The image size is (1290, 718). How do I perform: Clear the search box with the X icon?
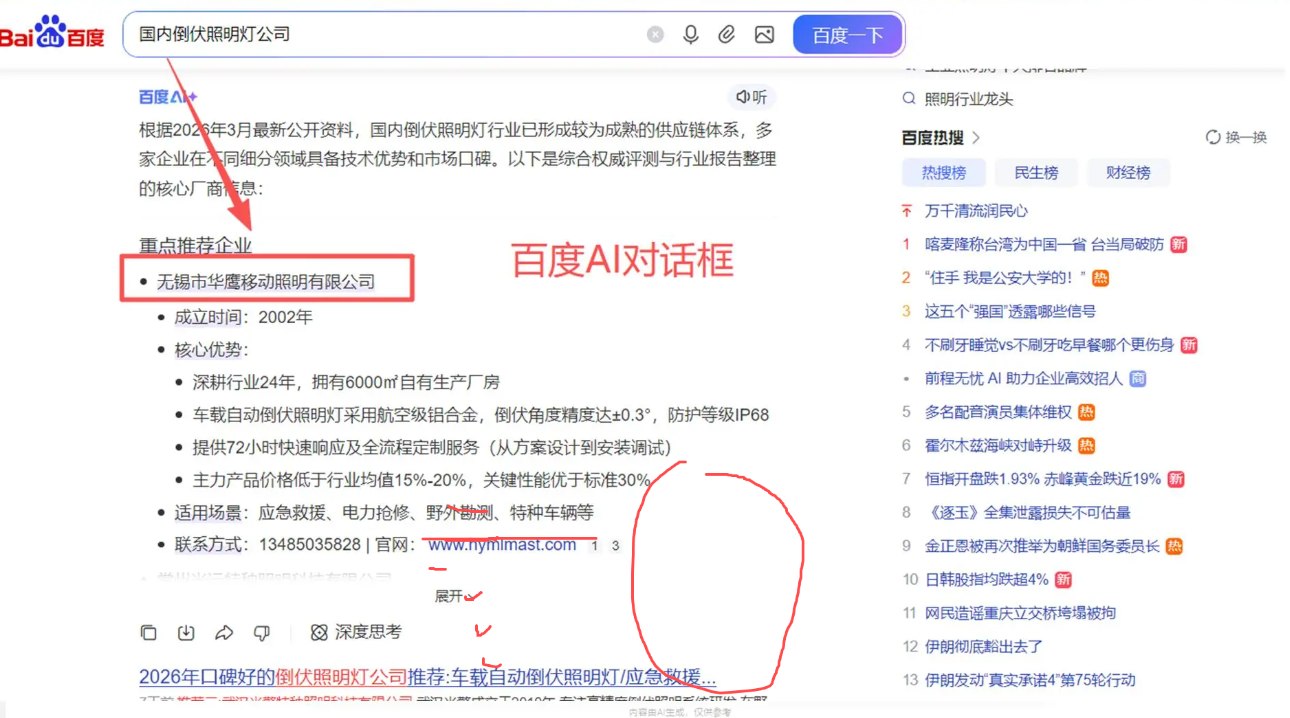click(x=655, y=34)
